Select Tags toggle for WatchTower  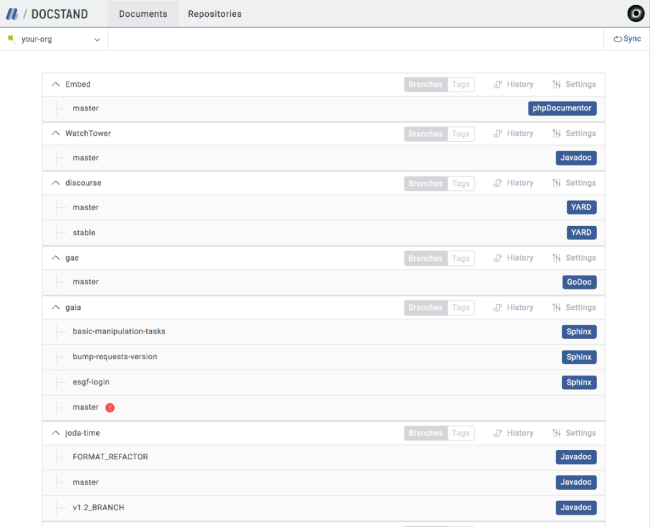pyautogui.click(x=461, y=134)
